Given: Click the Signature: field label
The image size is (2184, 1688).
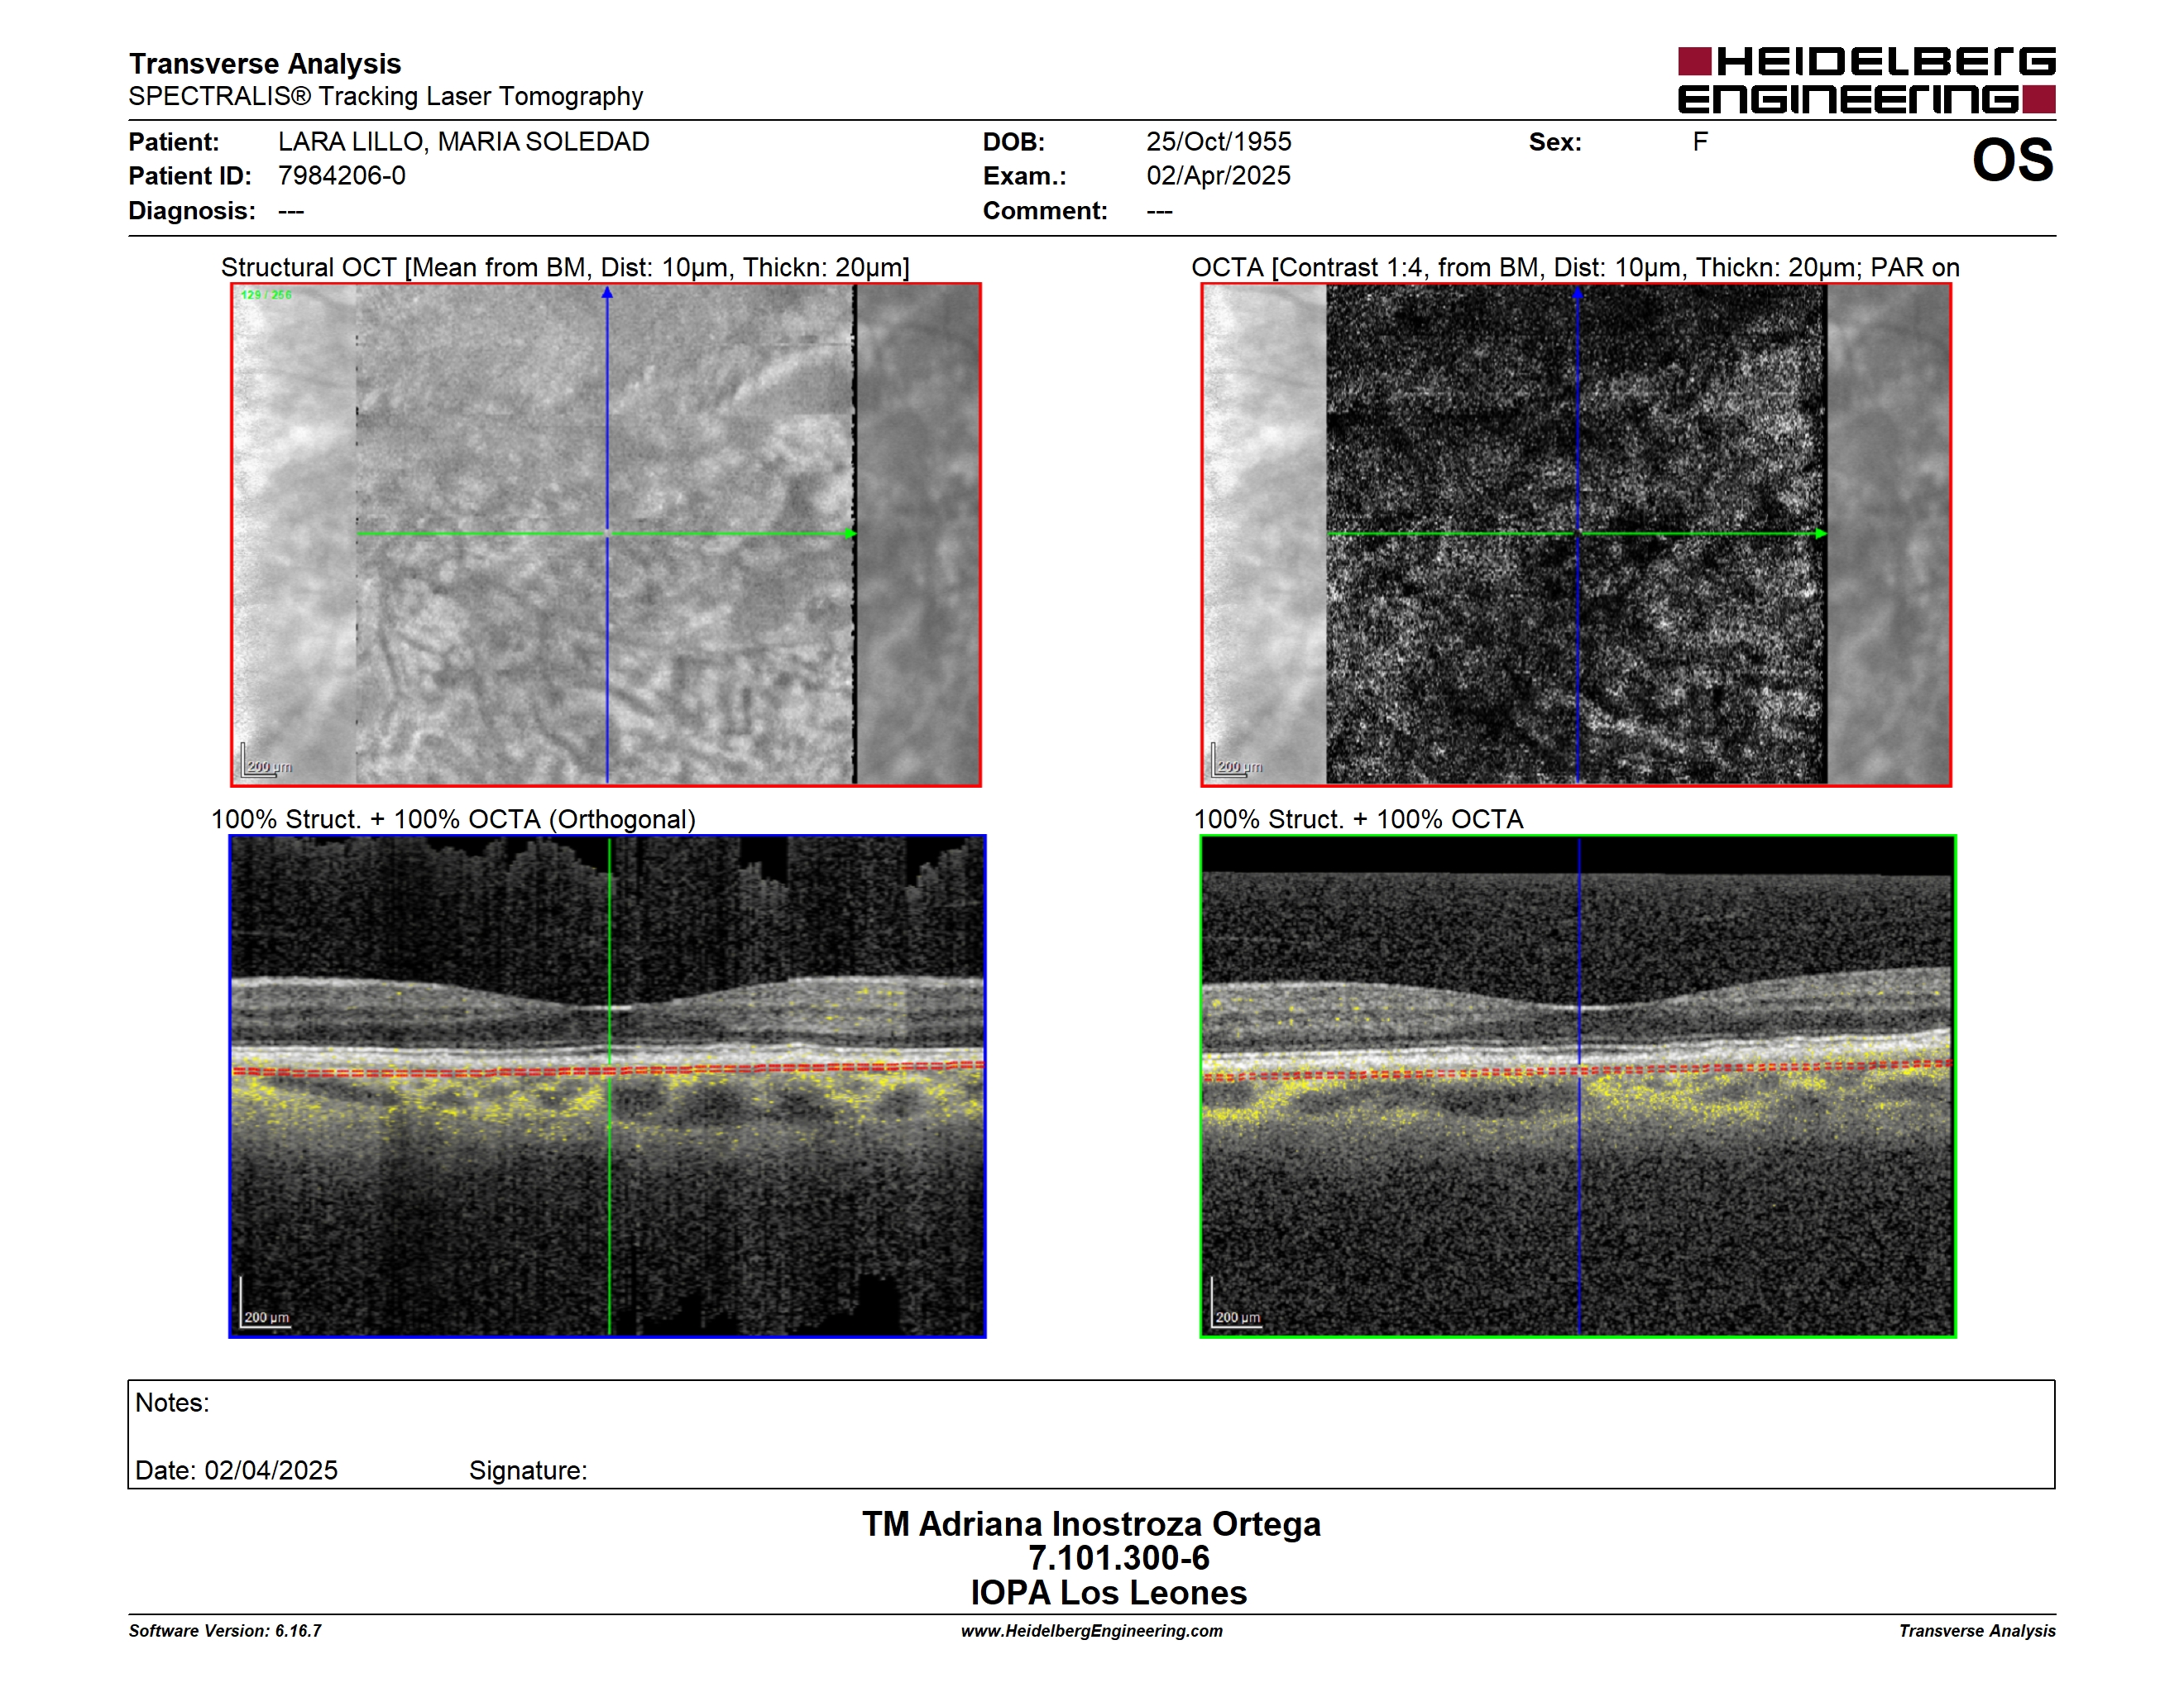Looking at the screenshot, I should coord(528,1470).
